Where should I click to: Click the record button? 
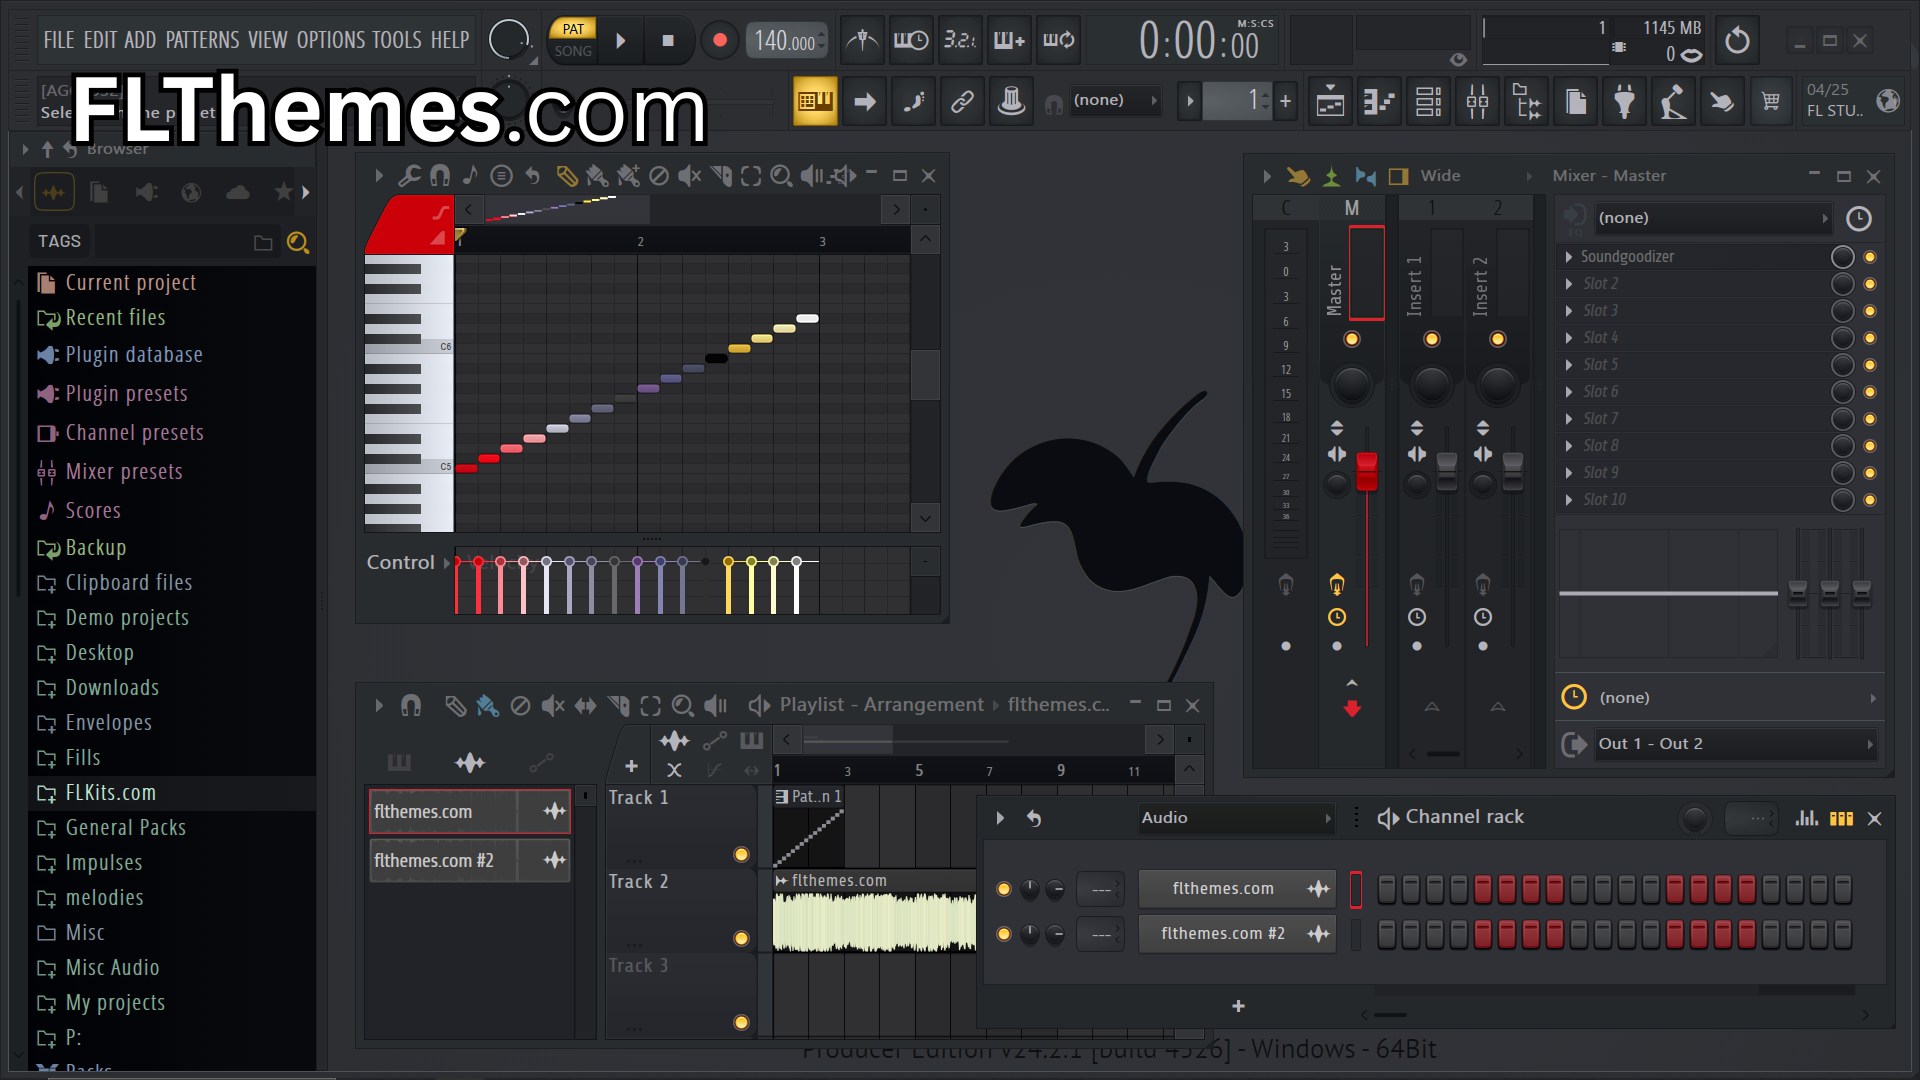pyautogui.click(x=719, y=41)
